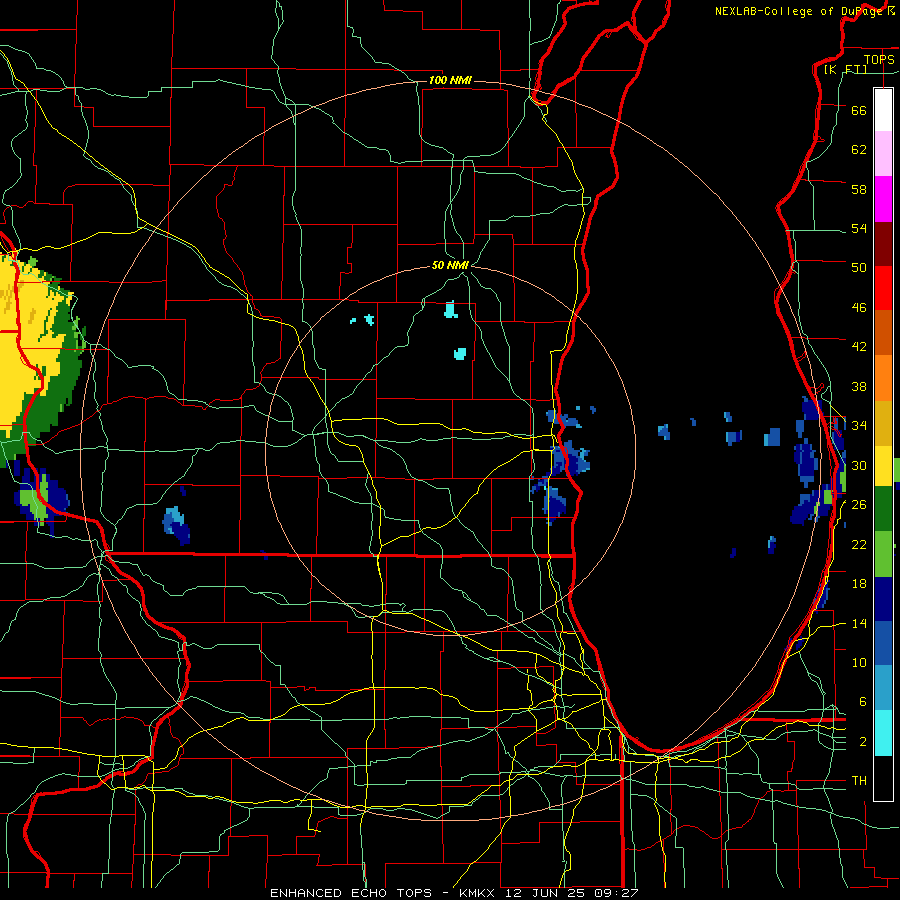Click the cyan echo near 50 NMI label
The image size is (900, 900).
[451, 310]
